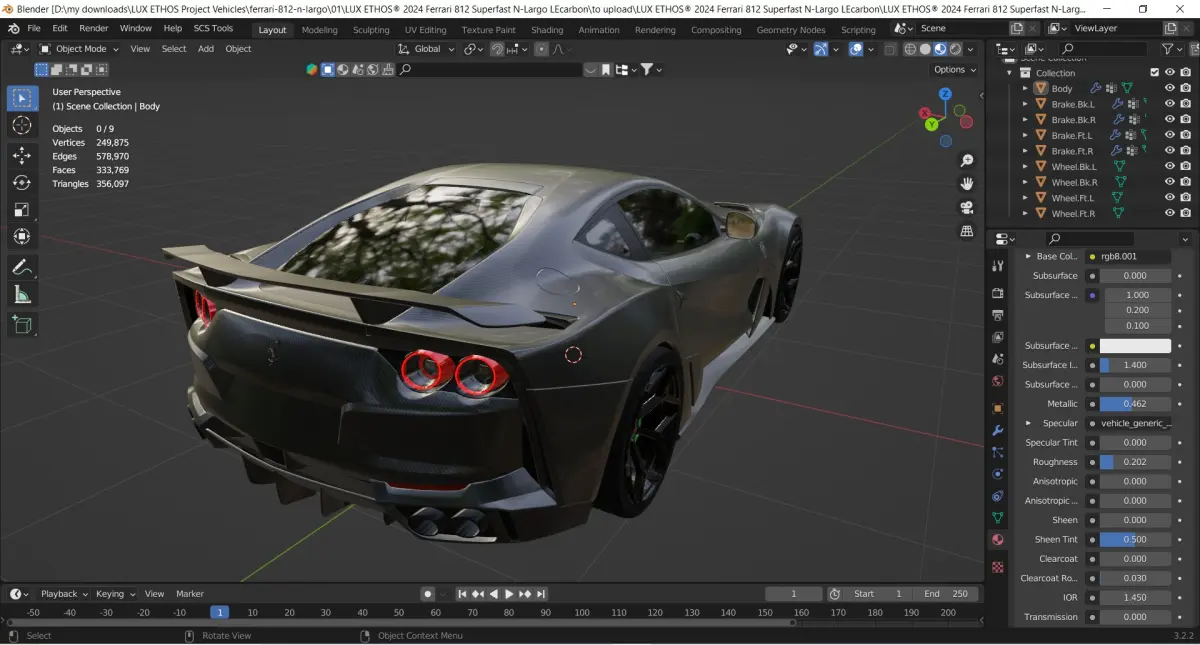Select the Select Box tool
This screenshot has width=1200, height=645.
pyautogui.click(x=22, y=98)
